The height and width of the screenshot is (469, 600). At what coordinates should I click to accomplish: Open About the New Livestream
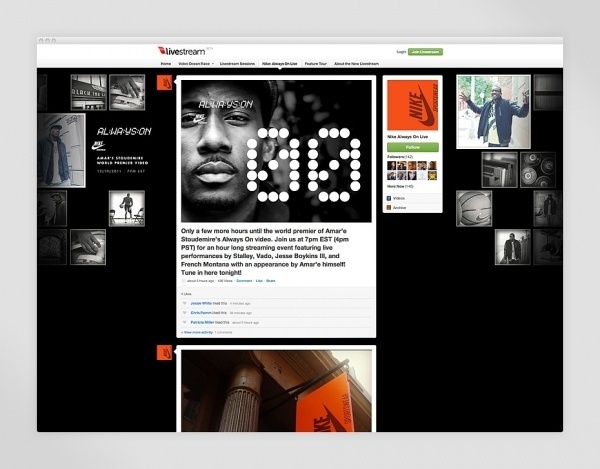(356, 64)
